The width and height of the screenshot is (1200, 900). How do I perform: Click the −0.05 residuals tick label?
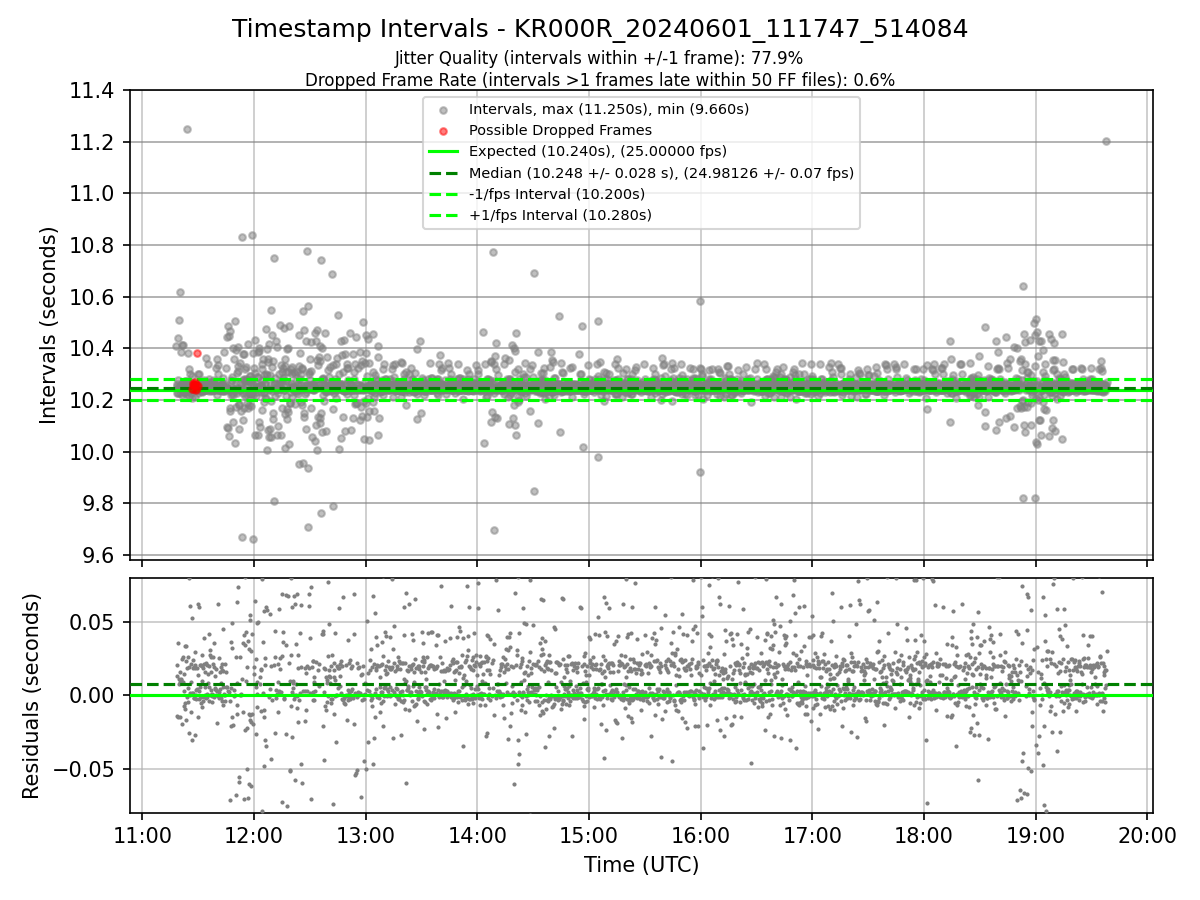[x=86, y=770]
